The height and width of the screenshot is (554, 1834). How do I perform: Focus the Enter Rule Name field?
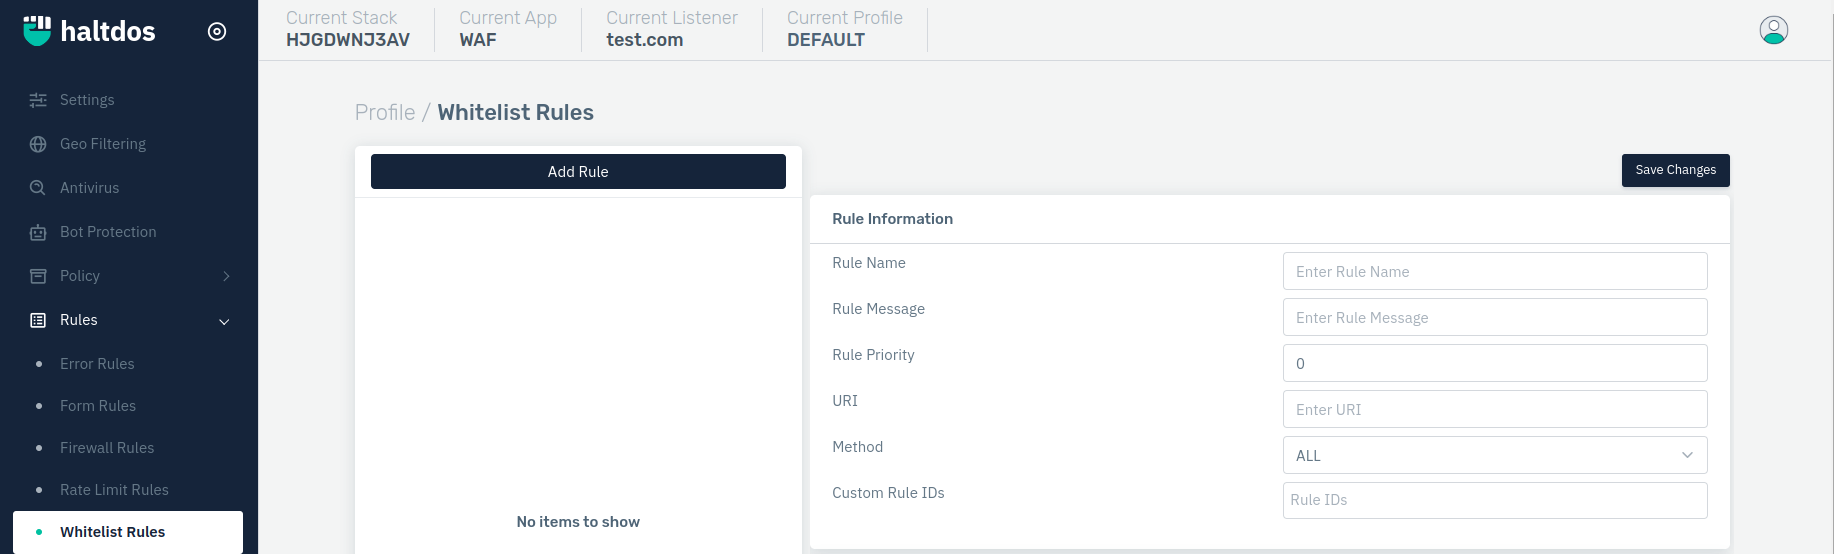tap(1495, 271)
